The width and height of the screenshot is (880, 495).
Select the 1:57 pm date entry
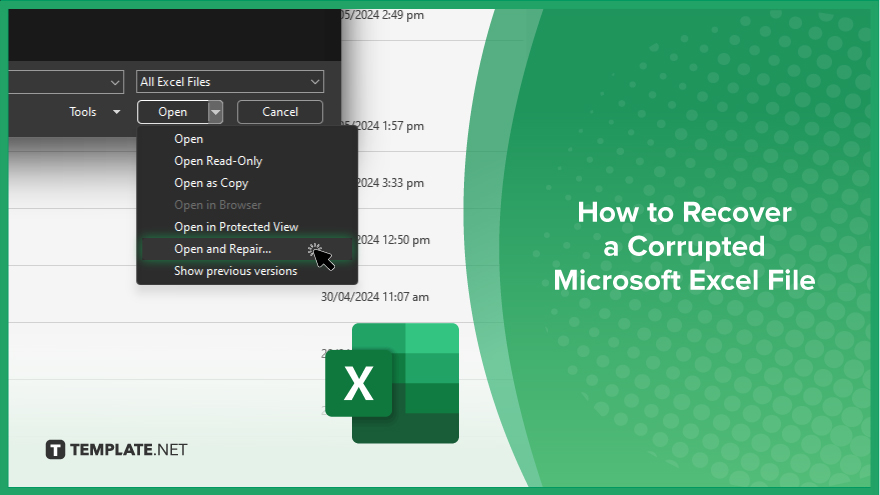point(391,126)
